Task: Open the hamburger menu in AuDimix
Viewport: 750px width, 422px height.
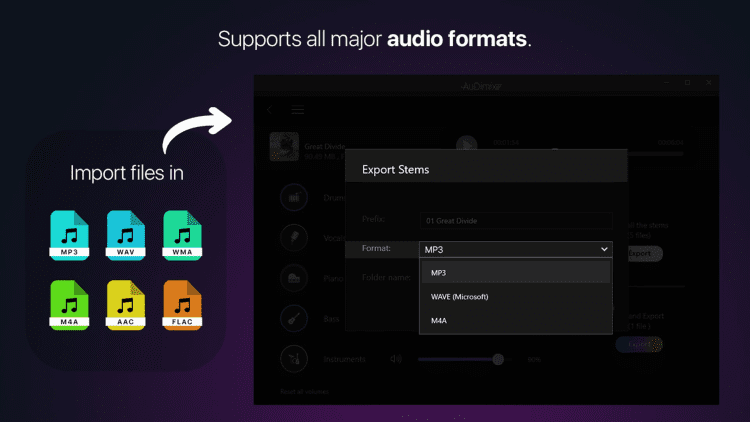Action: pyautogui.click(x=298, y=110)
